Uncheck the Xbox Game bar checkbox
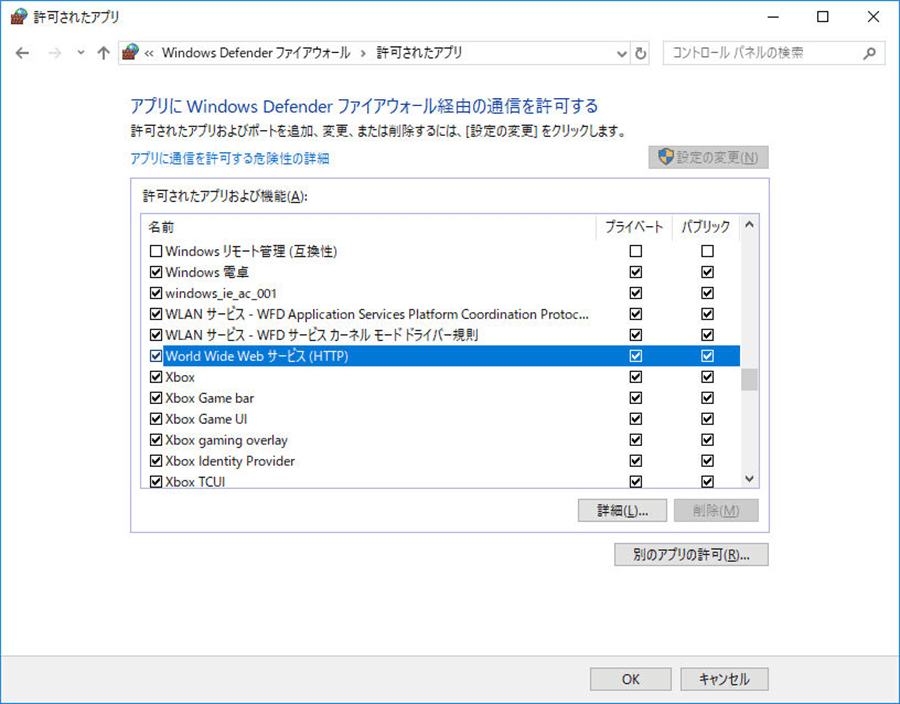 [156, 398]
